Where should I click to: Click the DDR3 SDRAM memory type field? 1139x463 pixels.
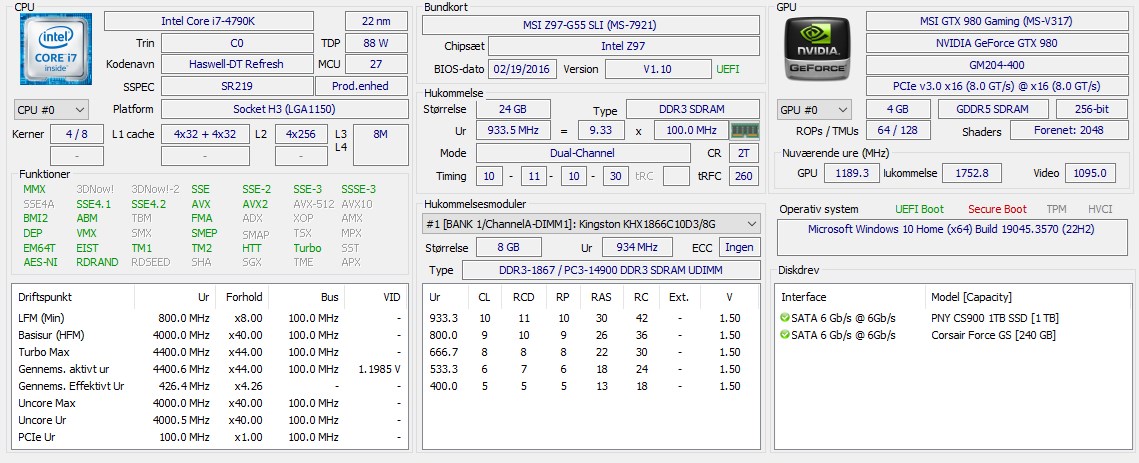click(693, 109)
